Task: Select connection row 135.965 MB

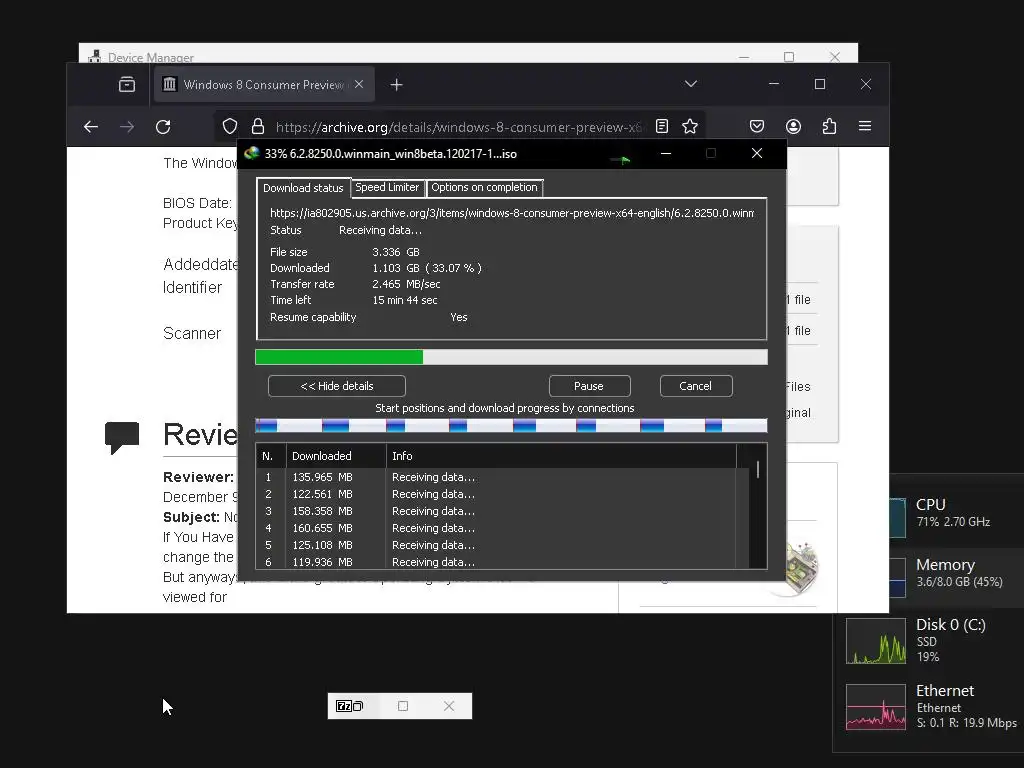Action: [x=503, y=477]
